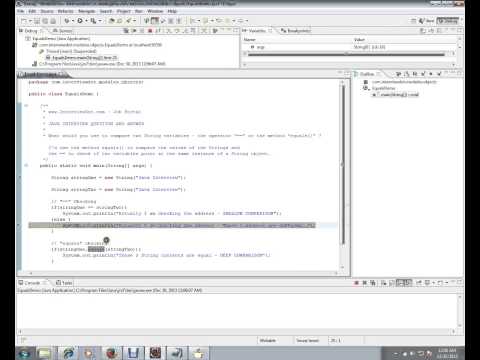Select the Thread [main] Suspended row
Image resolution: width=480 pixels, height=360 pixels.
point(68,51)
